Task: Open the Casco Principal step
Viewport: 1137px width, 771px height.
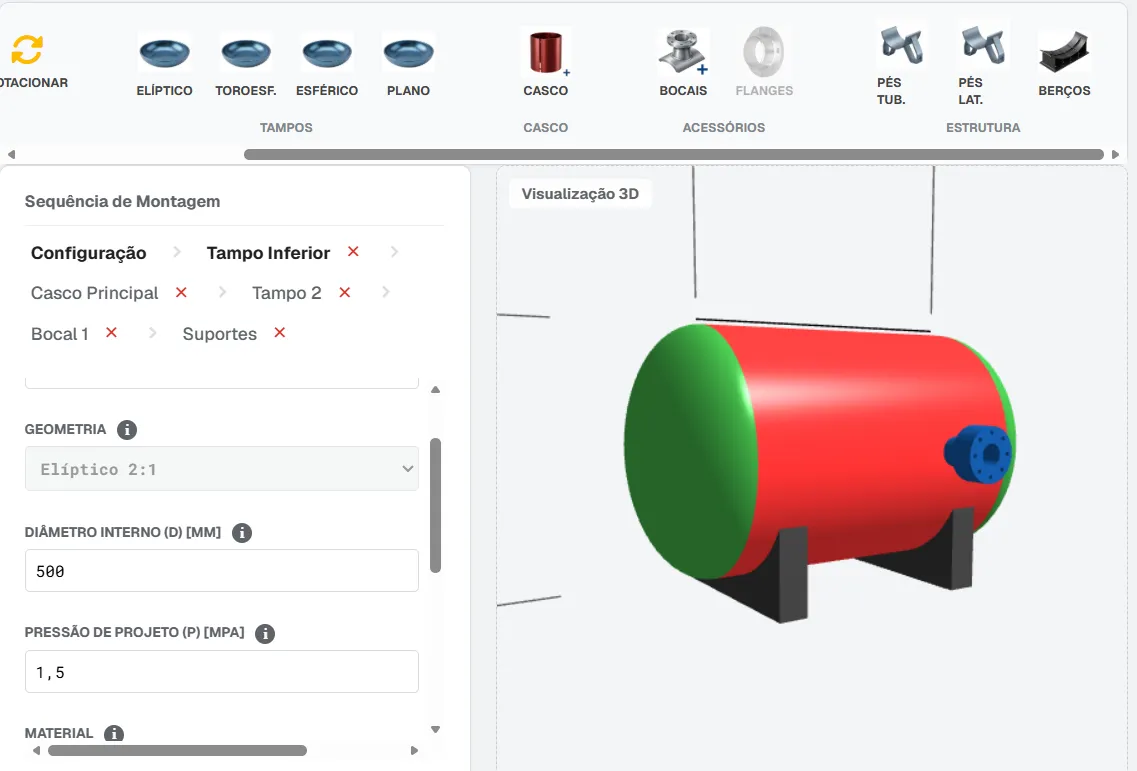Action: click(94, 293)
